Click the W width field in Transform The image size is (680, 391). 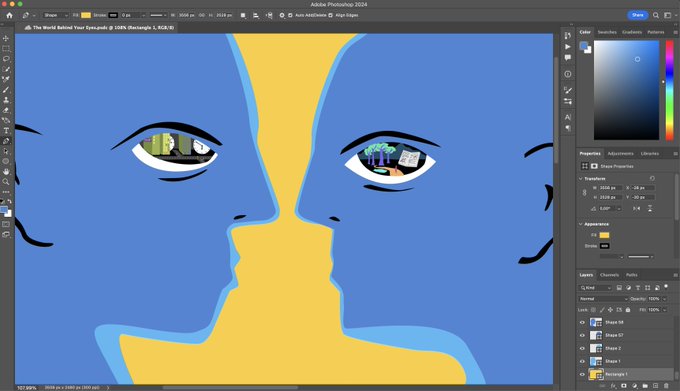pyautogui.click(x=610, y=188)
